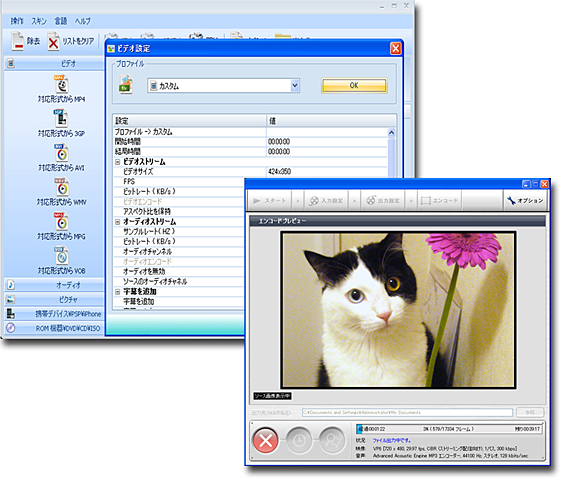The image size is (565, 480).
Task: Open the 言語 menu
Action: [61, 21]
